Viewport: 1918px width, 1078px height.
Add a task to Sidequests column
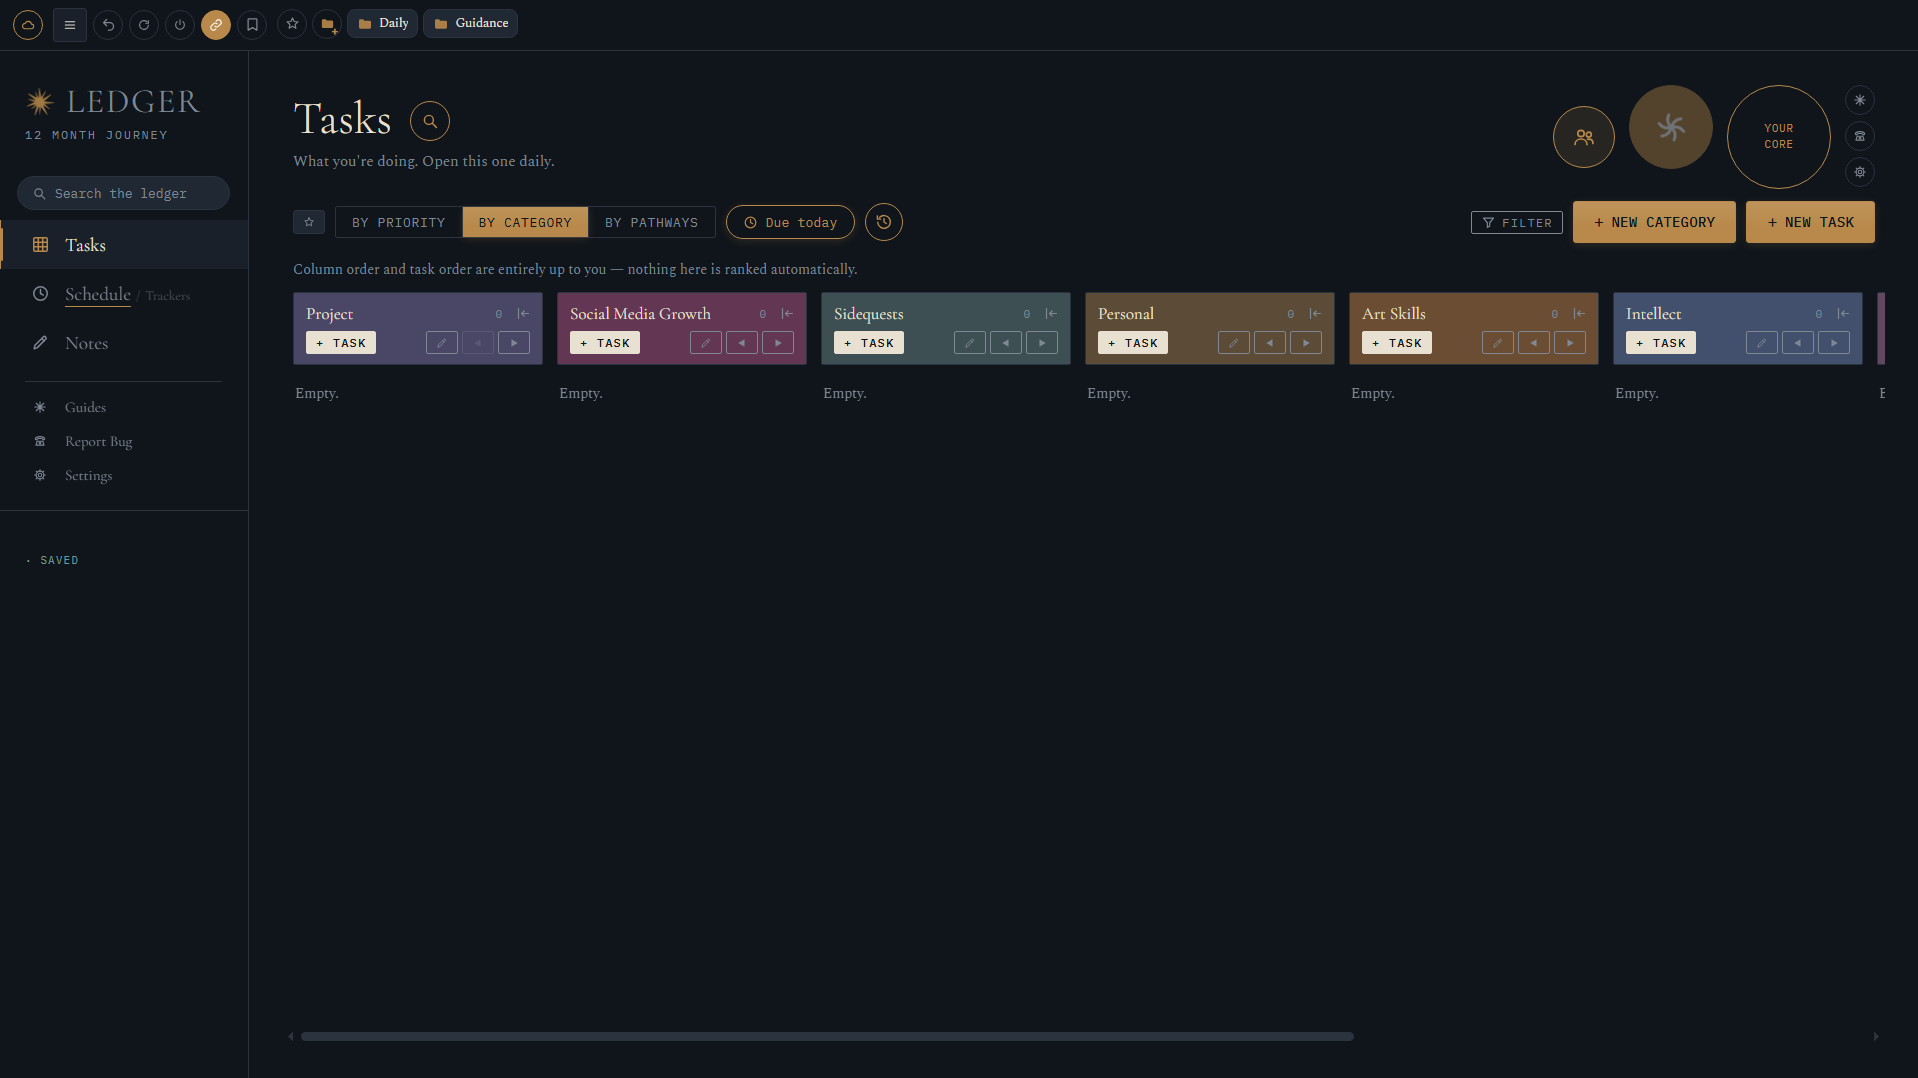(869, 343)
